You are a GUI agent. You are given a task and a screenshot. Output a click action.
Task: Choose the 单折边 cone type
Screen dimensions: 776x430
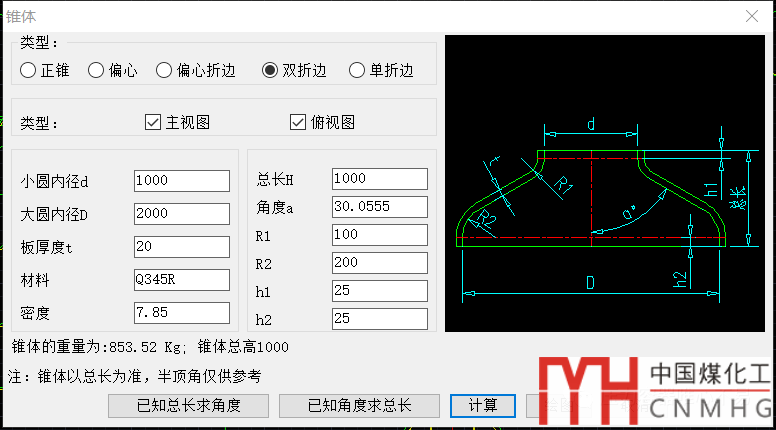click(357, 71)
